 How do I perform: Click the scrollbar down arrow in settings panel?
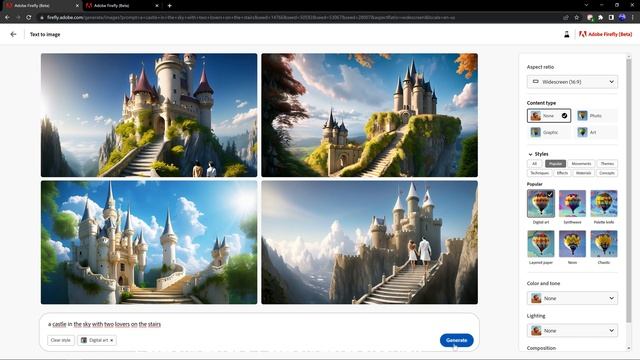[x=629, y=348]
